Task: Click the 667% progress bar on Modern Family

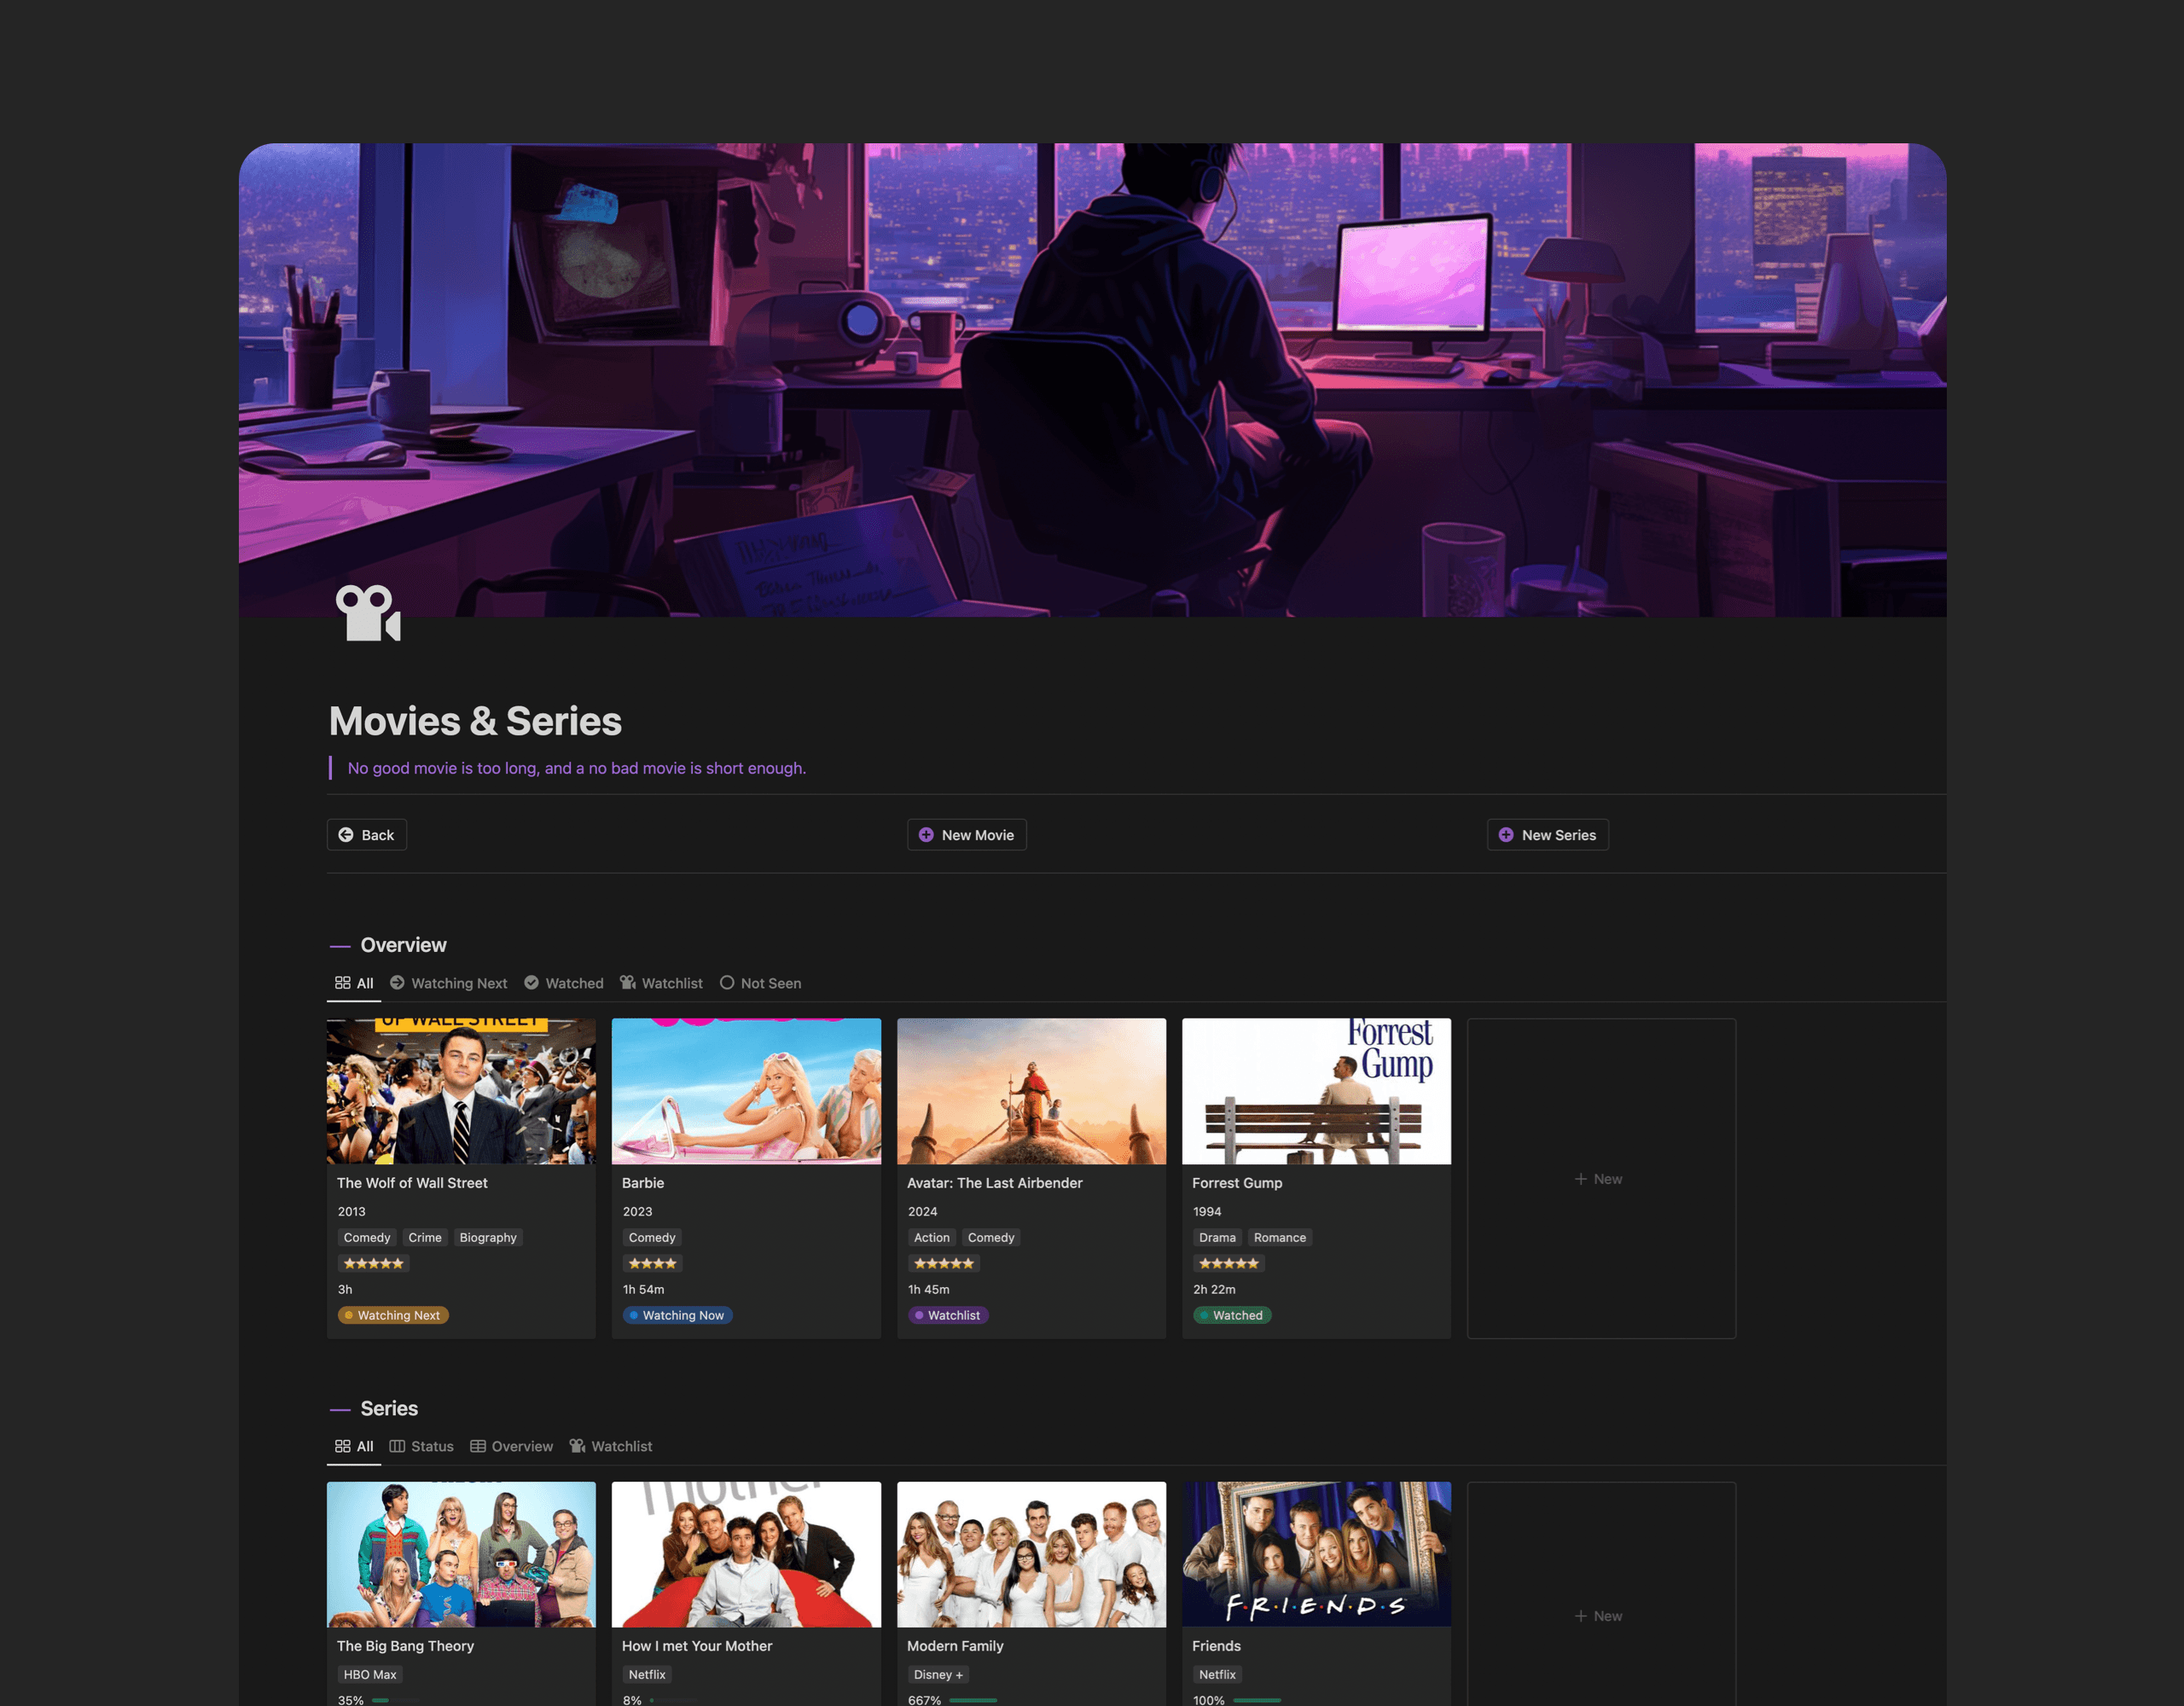Action: click(973, 1700)
